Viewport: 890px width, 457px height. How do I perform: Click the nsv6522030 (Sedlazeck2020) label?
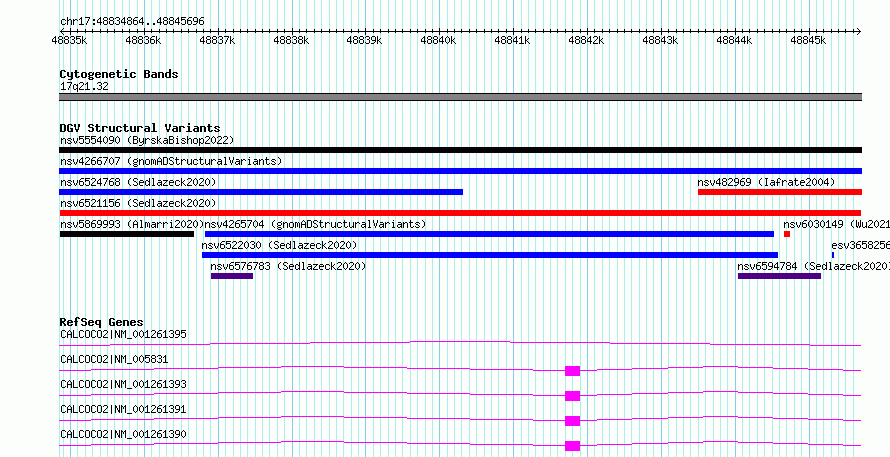(x=279, y=245)
